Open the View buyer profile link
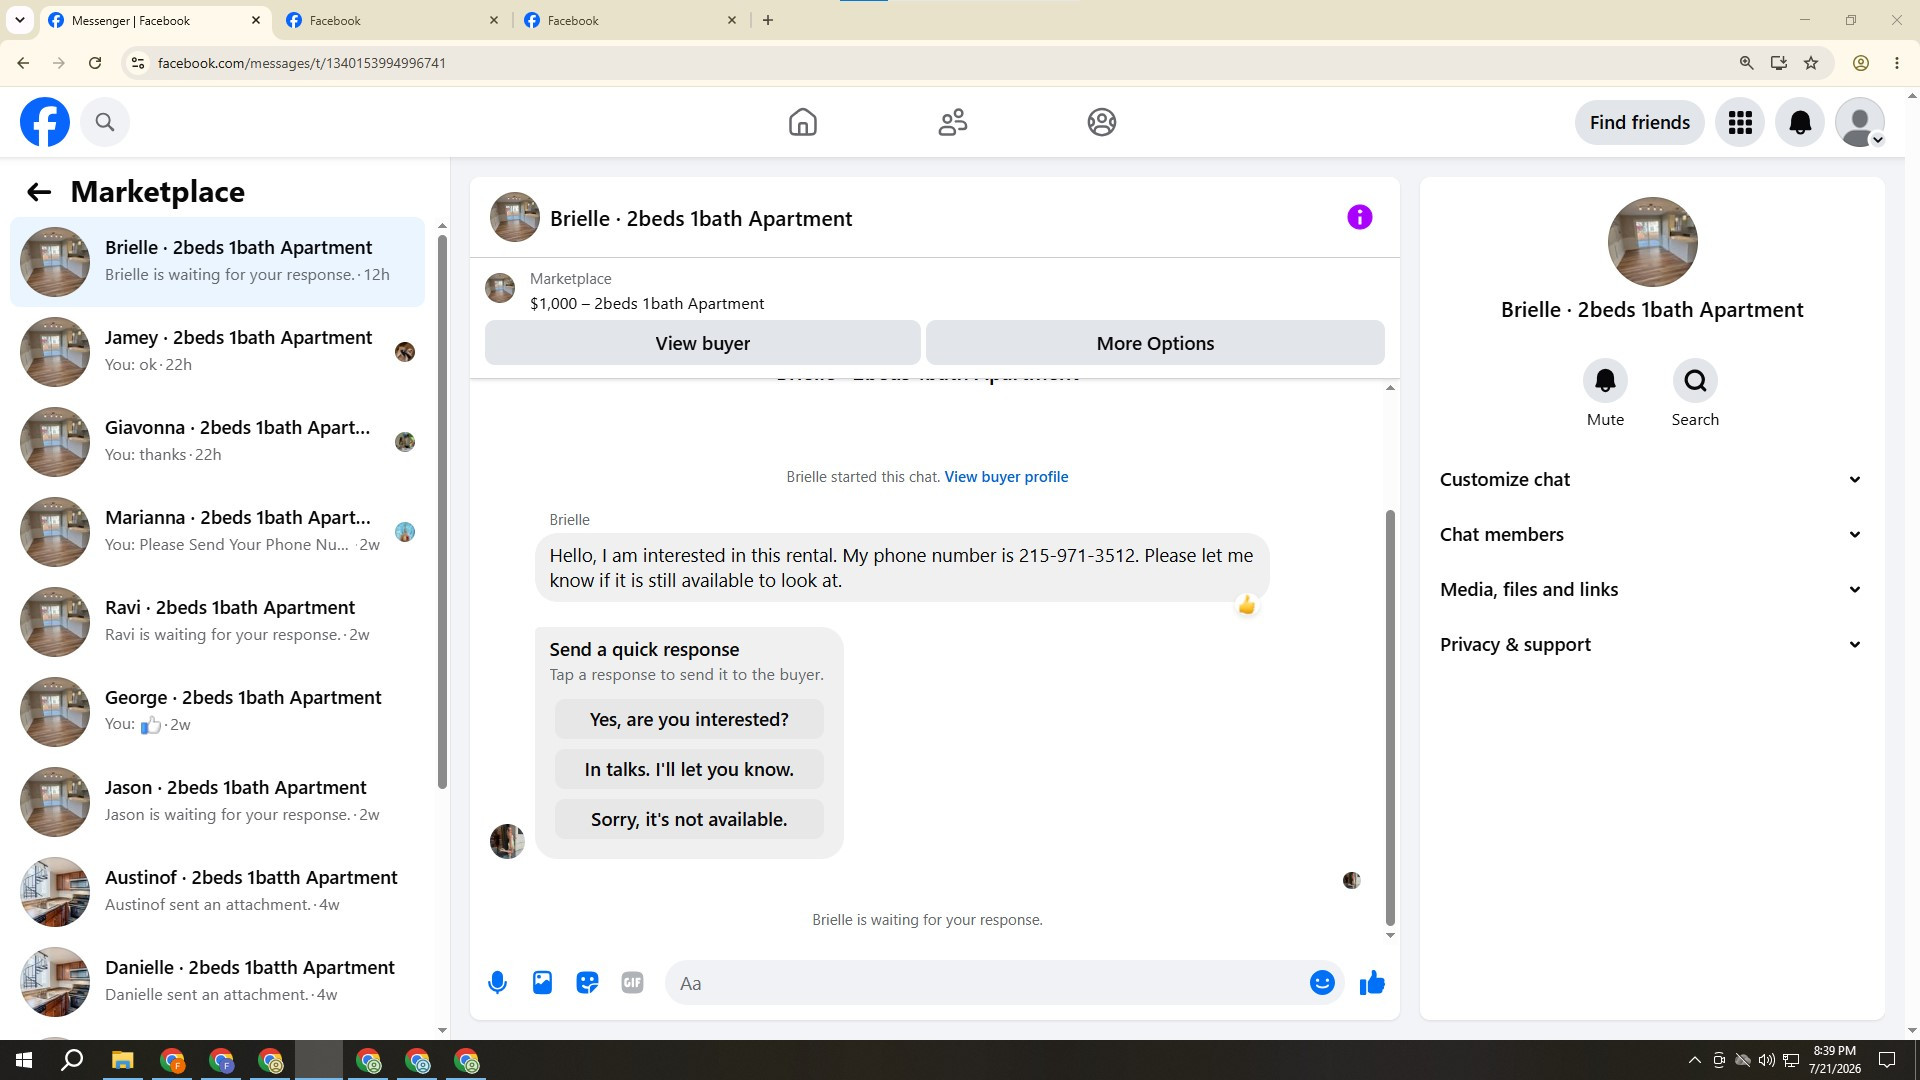The width and height of the screenshot is (1920, 1080). pos(1006,477)
